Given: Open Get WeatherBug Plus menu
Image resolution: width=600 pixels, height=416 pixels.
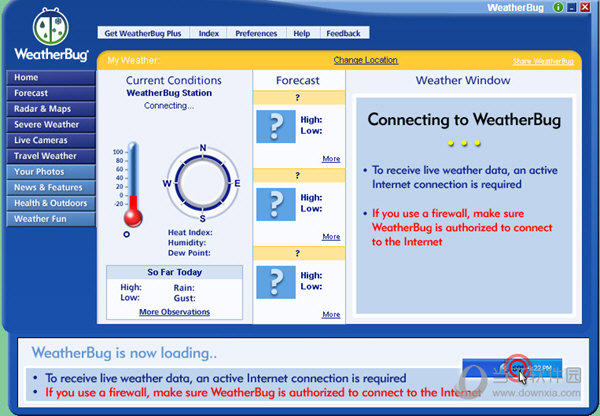Looking at the screenshot, I should pyautogui.click(x=143, y=33).
